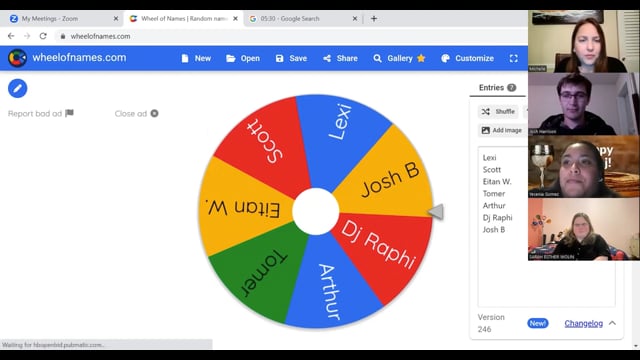
Task: Click the Eitan W. entry in list
Action: tap(497, 182)
